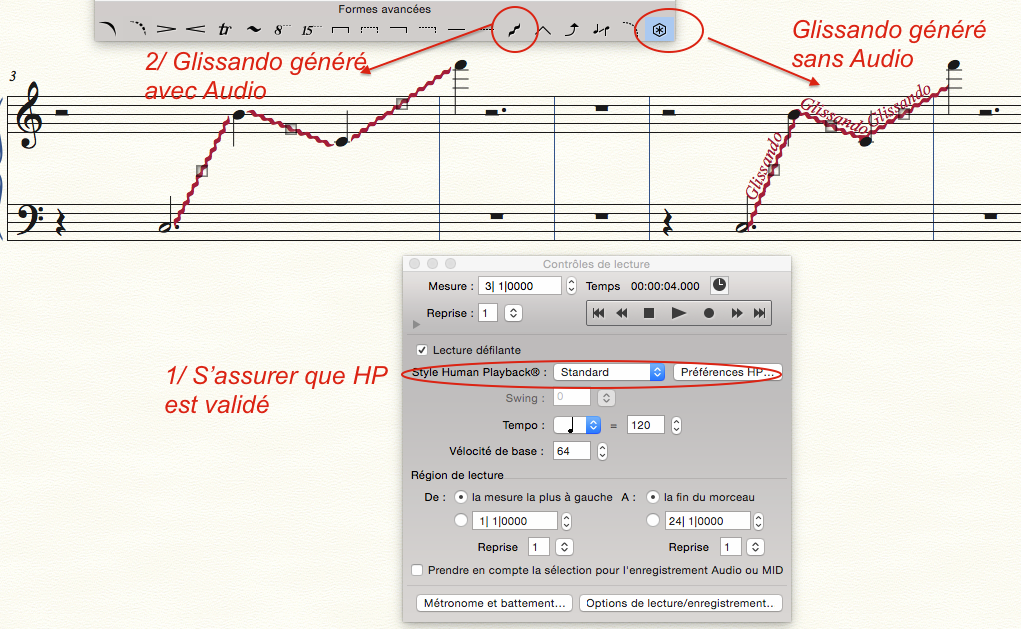The height and width of the screenshot is (629, 1021).
Task: Open Préférences HP settings
Action: 726,372
